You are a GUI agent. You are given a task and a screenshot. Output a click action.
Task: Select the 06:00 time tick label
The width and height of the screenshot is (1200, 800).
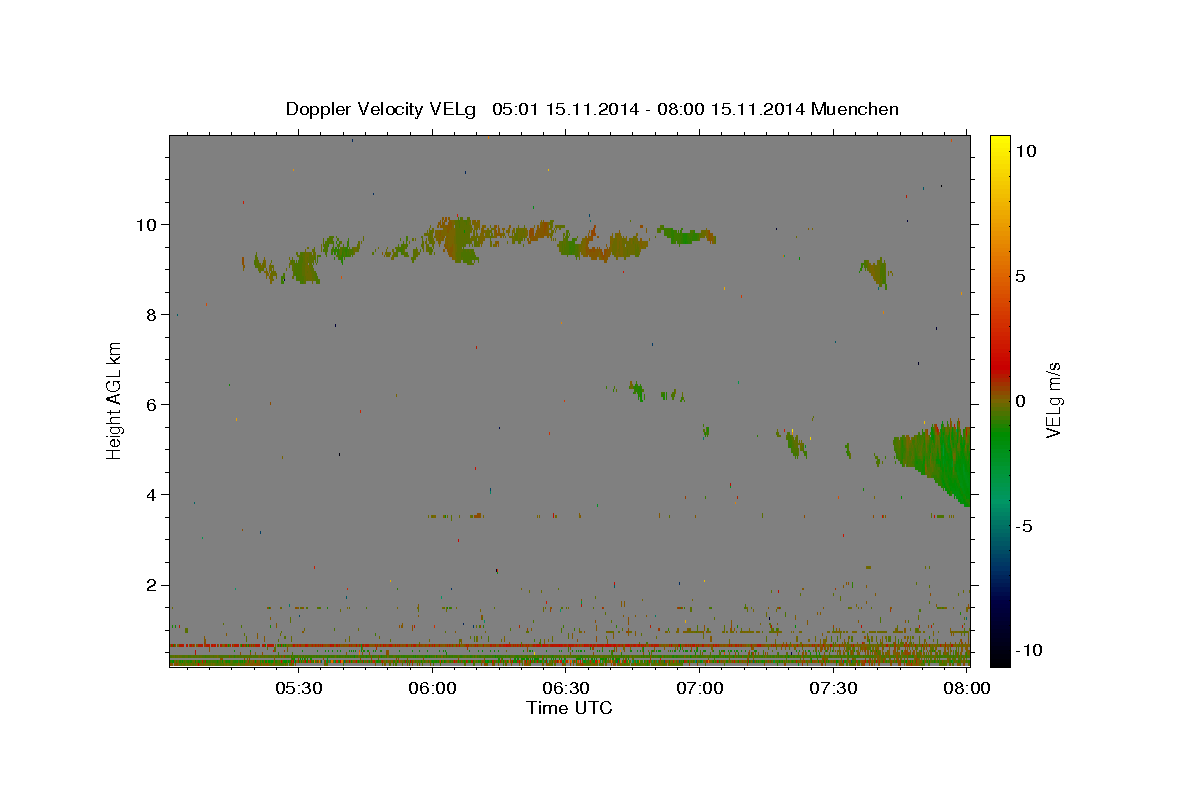[433, 688]
